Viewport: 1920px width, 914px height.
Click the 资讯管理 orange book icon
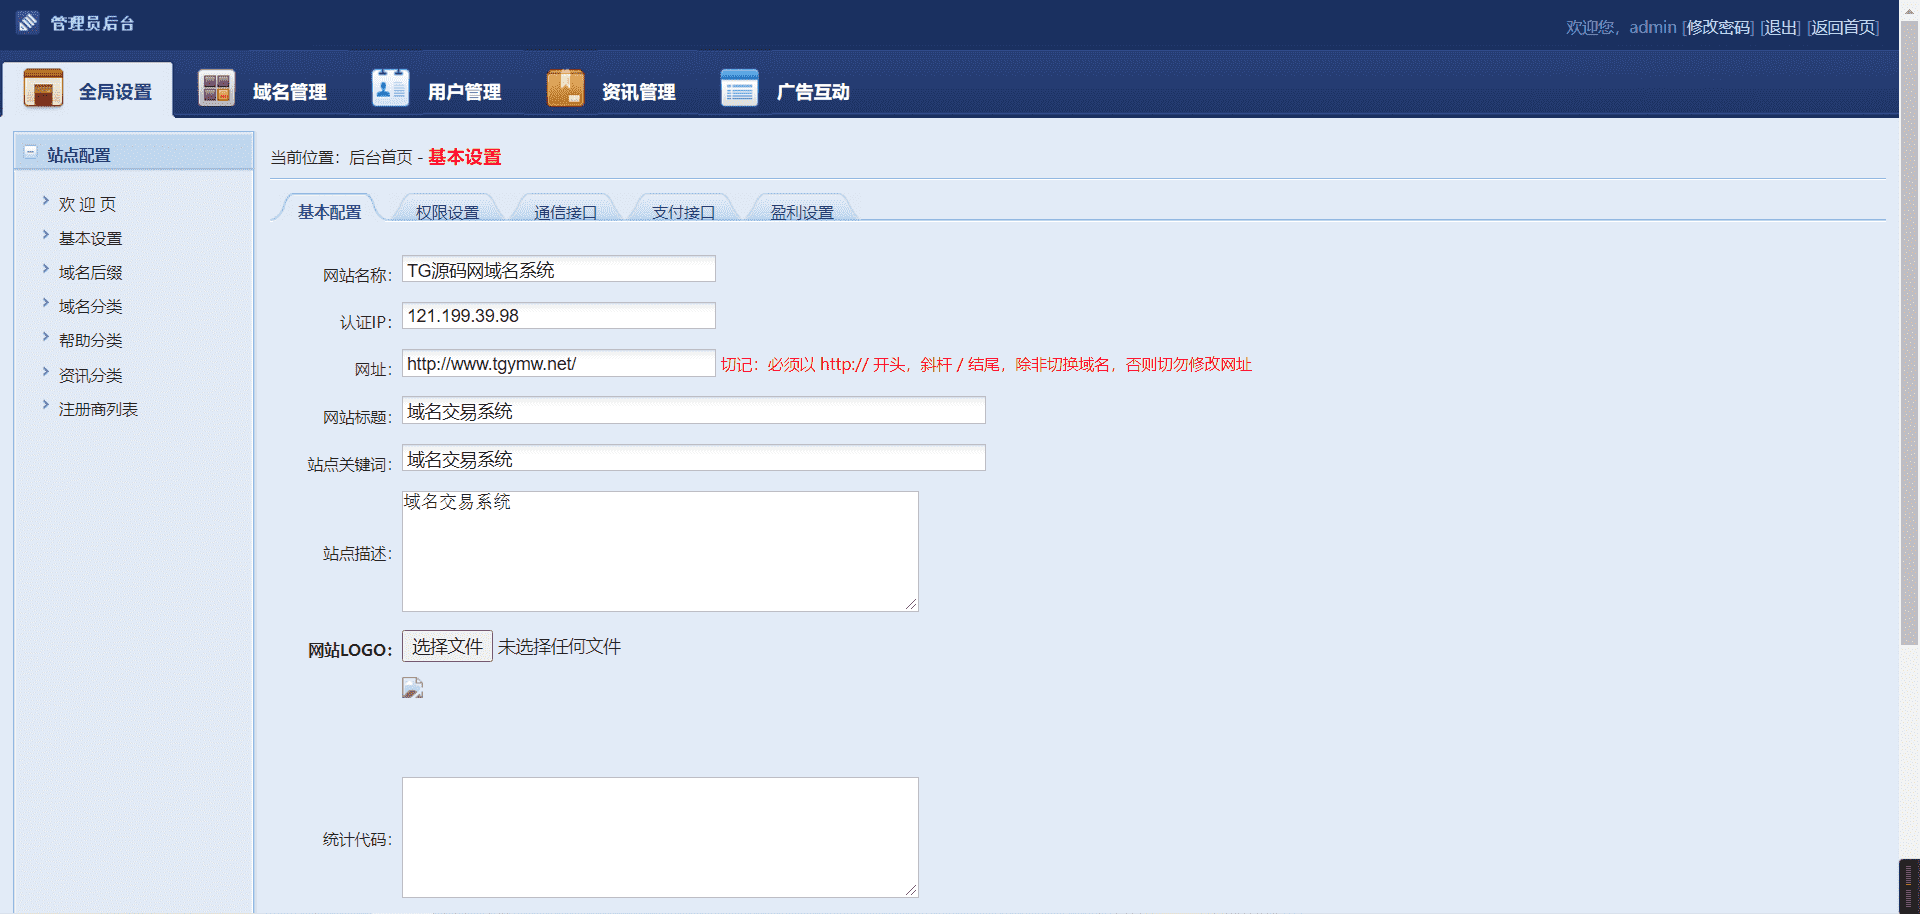(565, 89)
